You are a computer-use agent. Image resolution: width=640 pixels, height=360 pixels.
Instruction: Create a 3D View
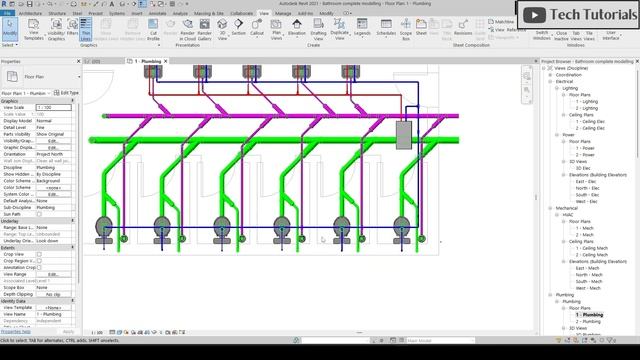tap(222, 29)
